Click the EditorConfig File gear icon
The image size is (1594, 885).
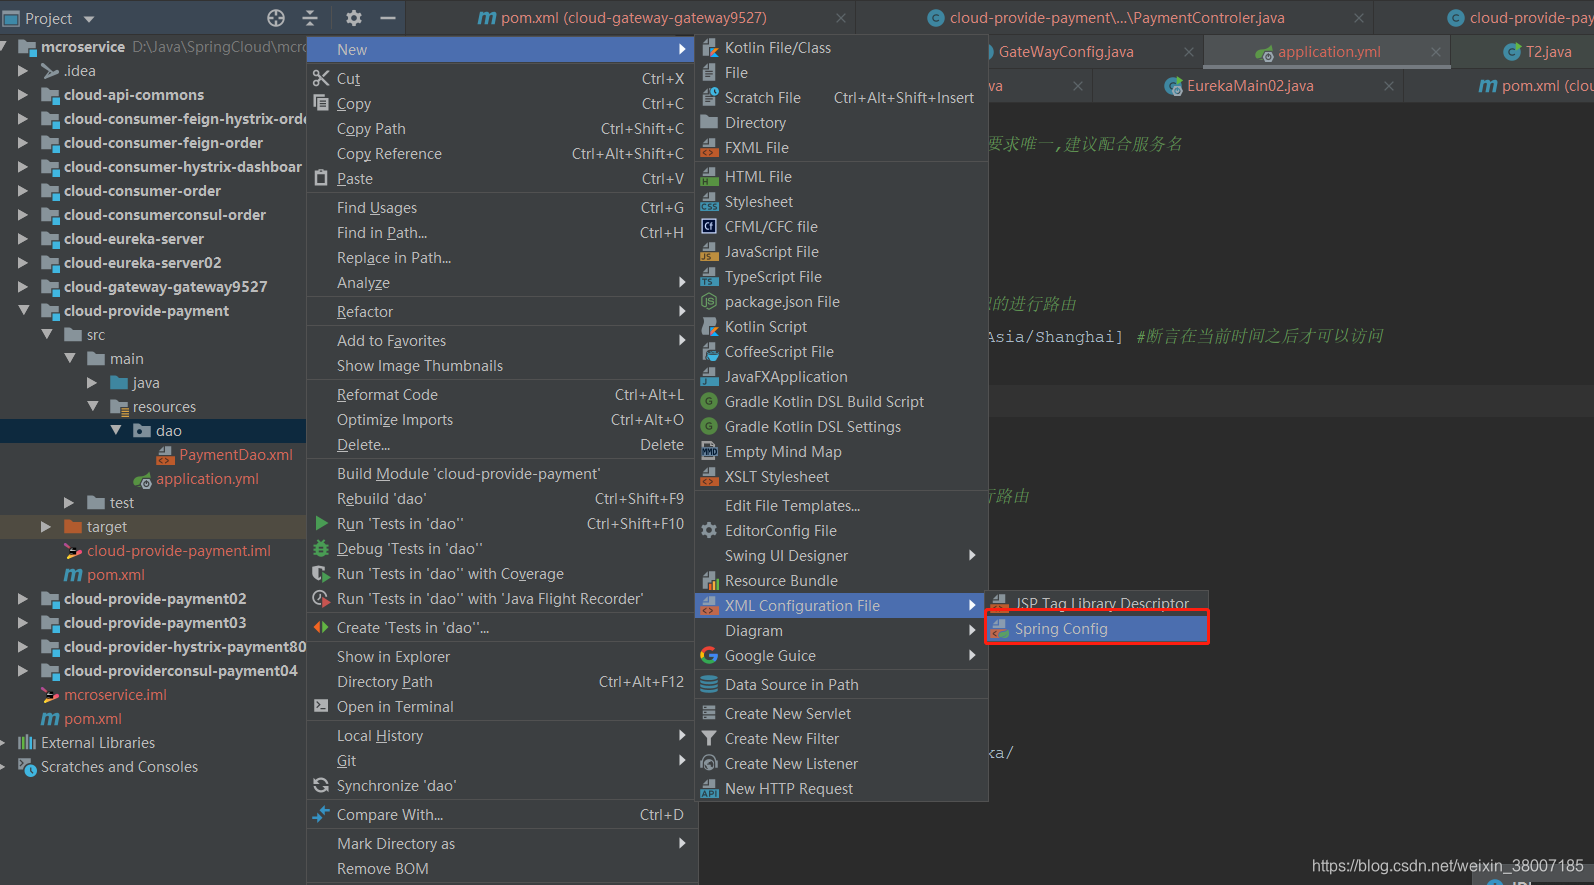click(710, 530)
